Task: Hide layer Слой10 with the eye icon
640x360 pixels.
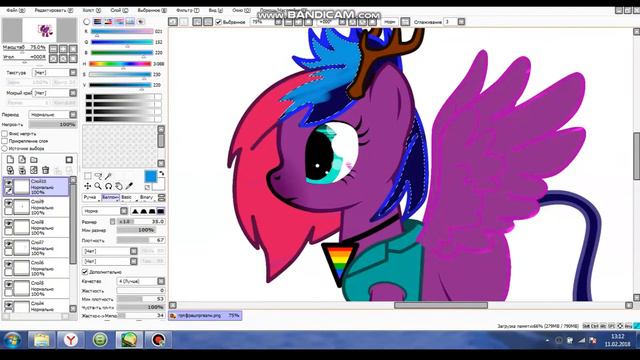Action: 8,182
